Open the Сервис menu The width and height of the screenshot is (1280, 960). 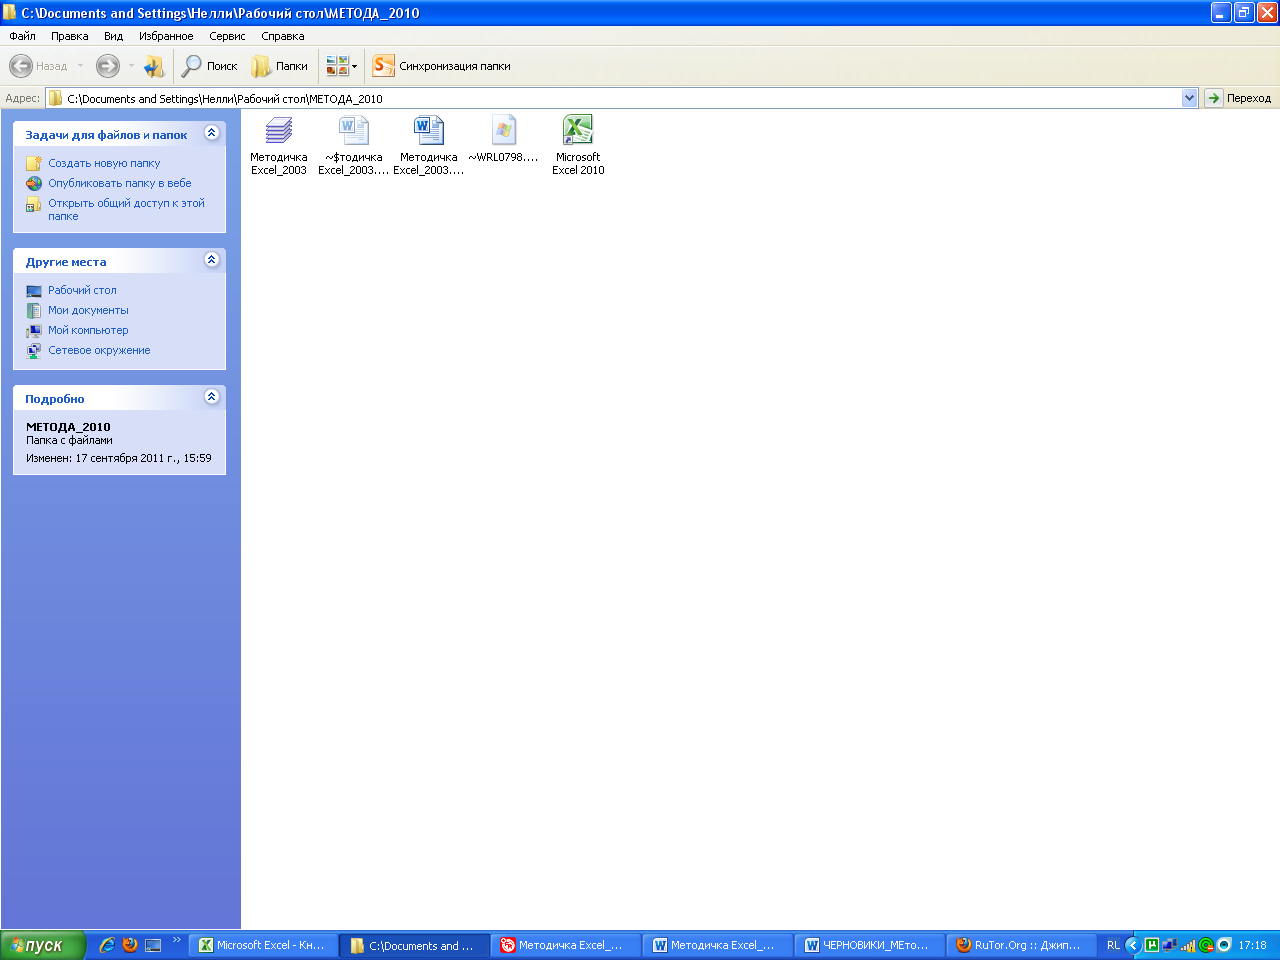point(227,36)
